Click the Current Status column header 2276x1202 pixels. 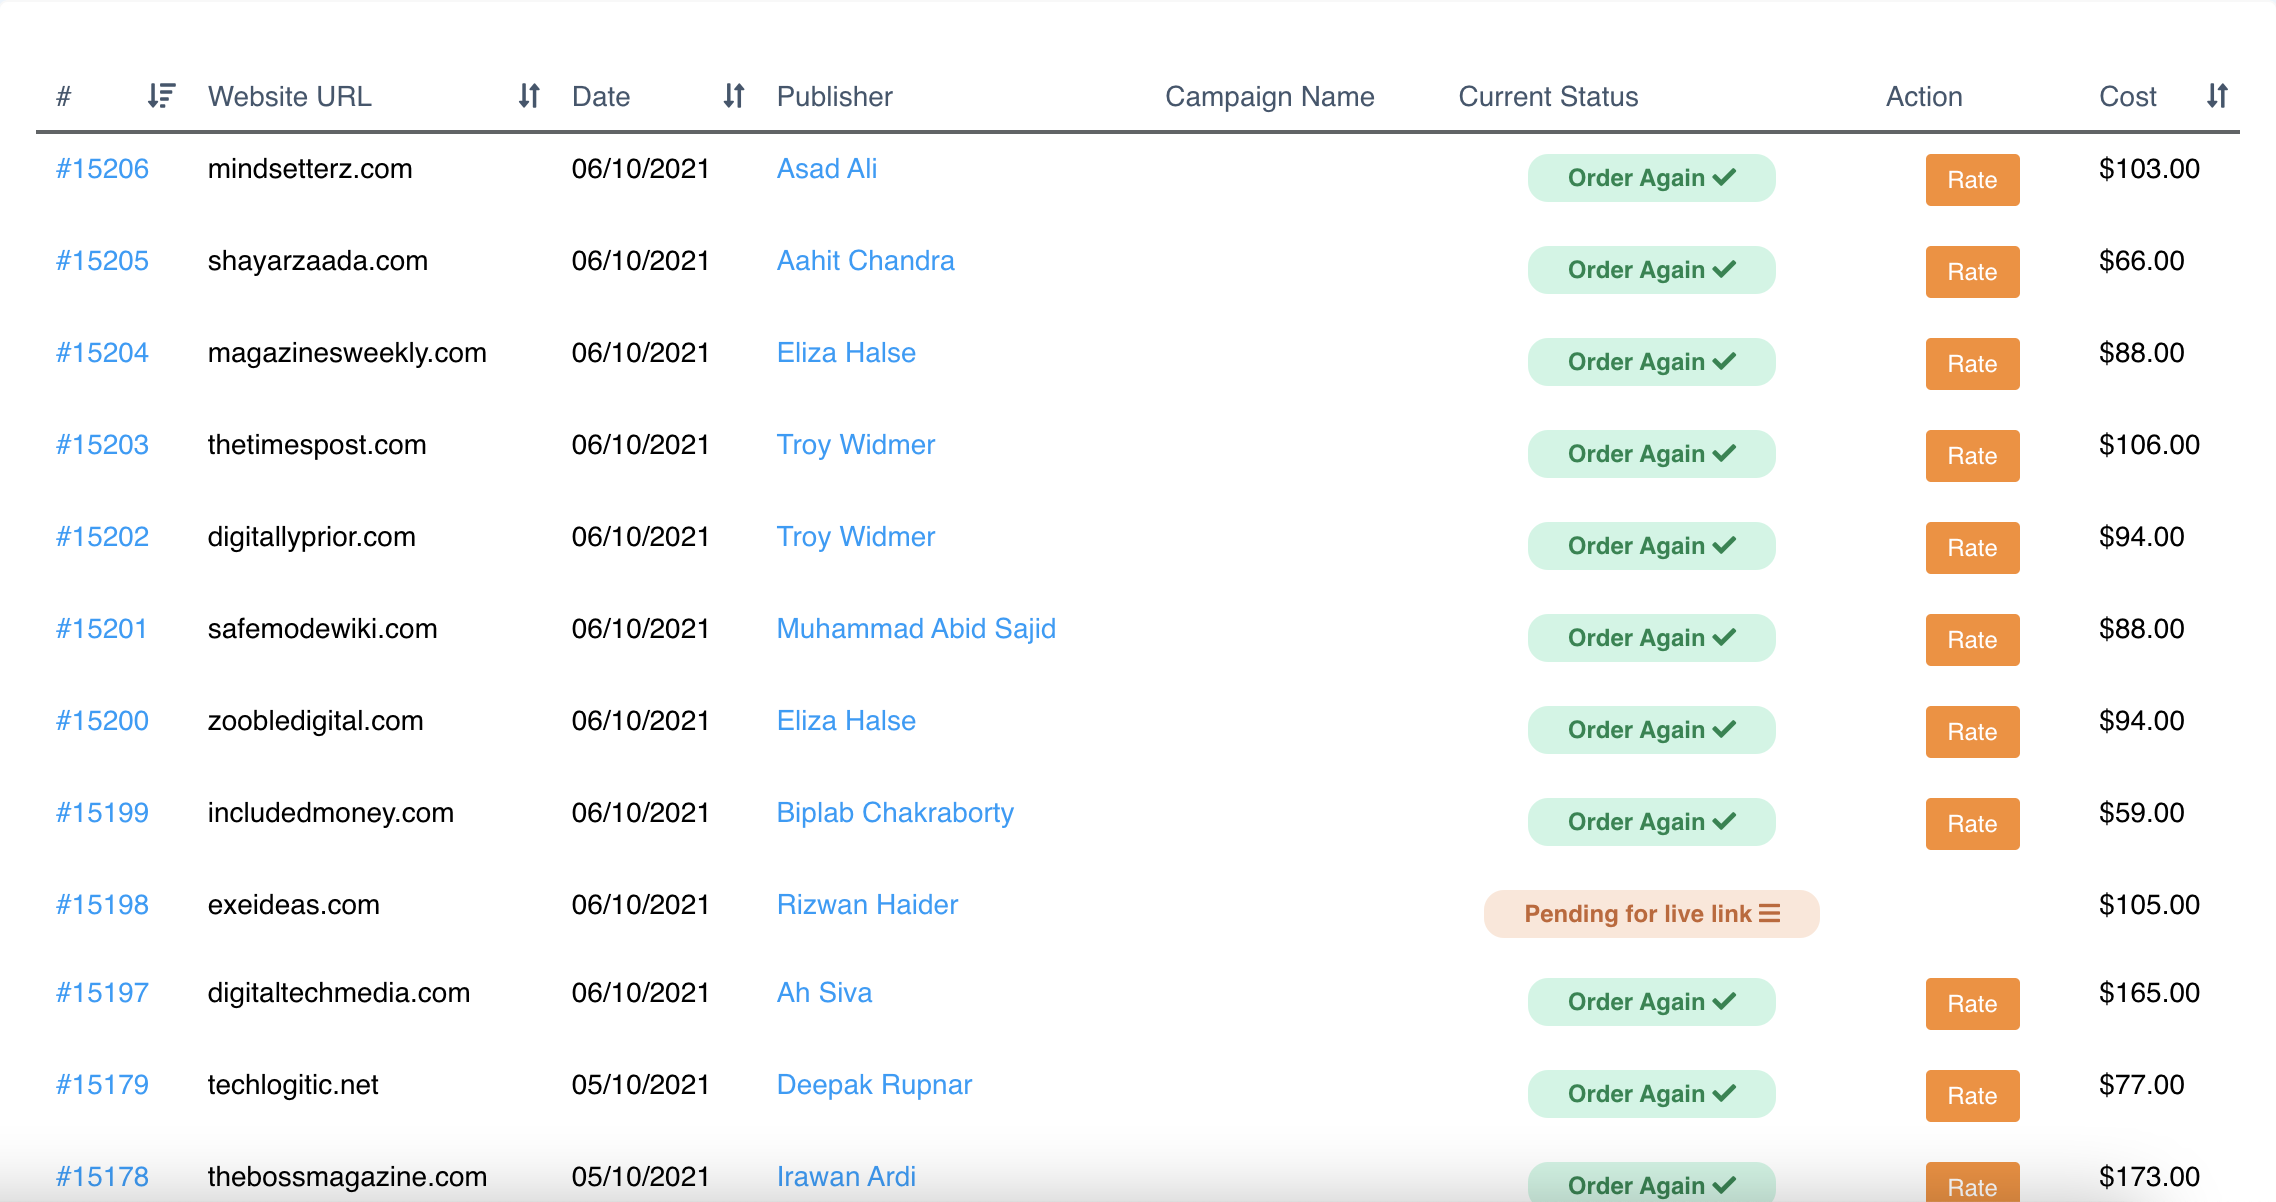(x=1548, y=96)
